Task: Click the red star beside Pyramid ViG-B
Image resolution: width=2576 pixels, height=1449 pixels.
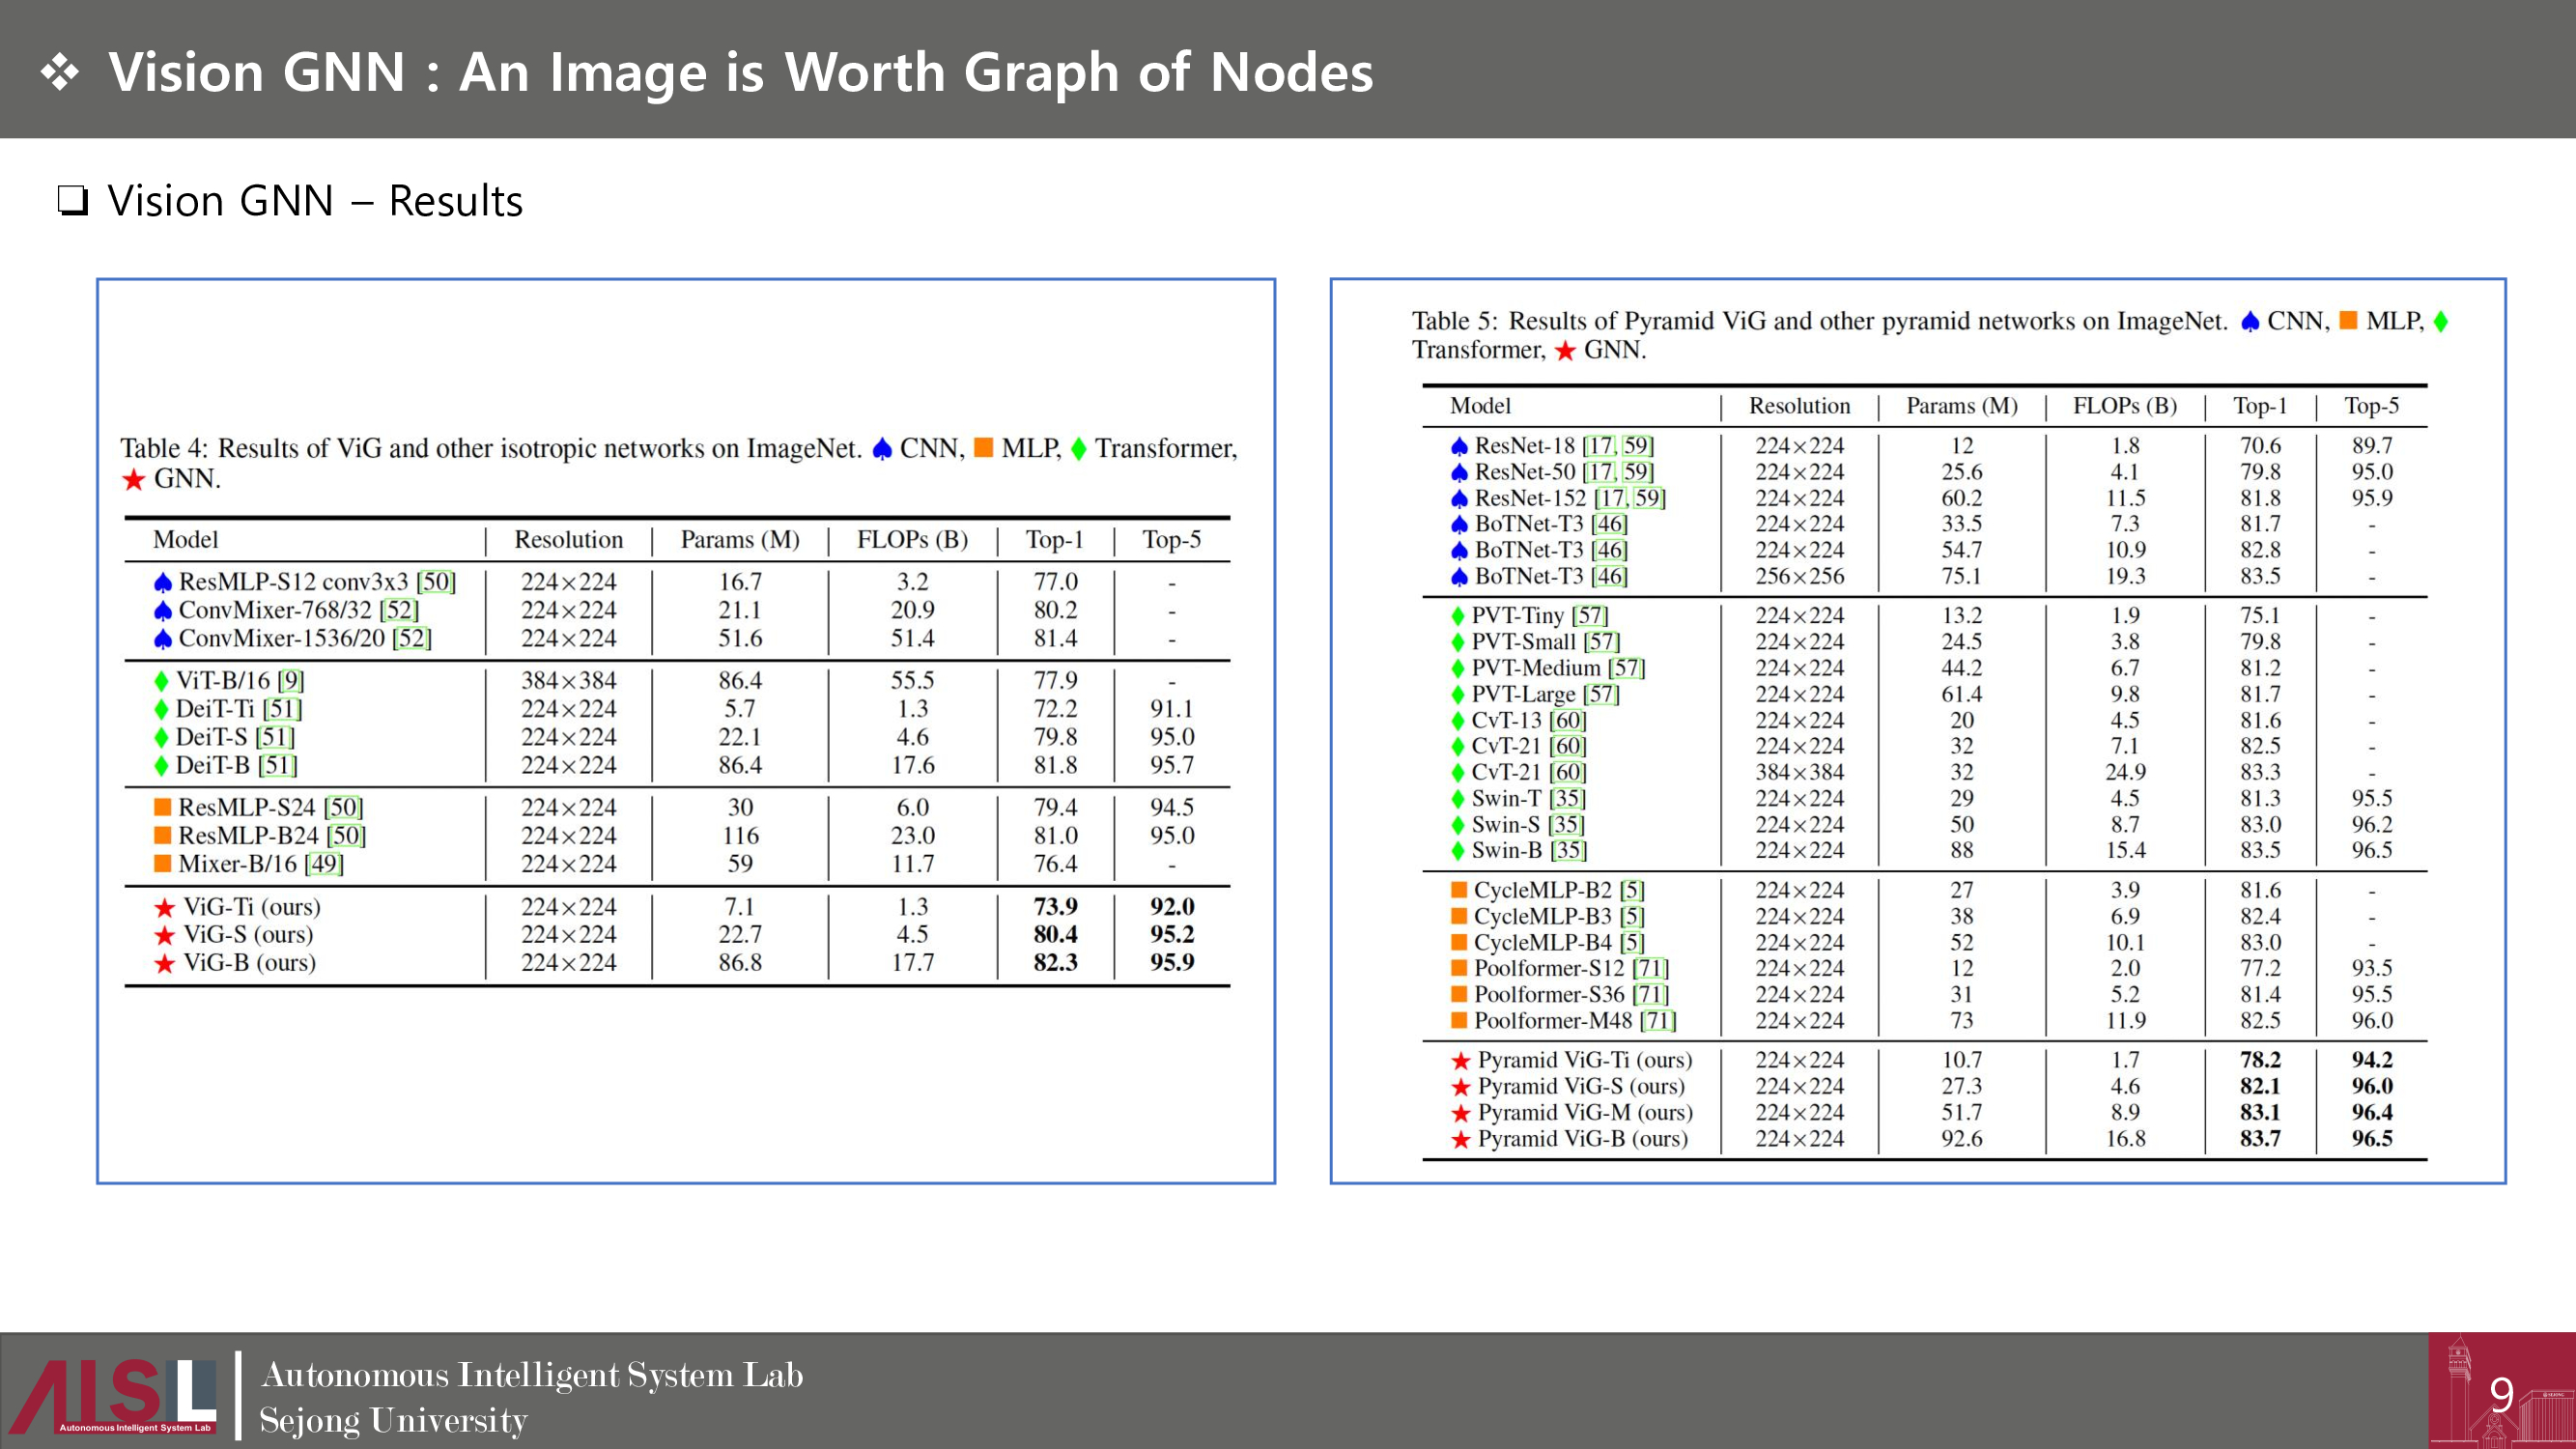Action: [x=1461, y=1139]
